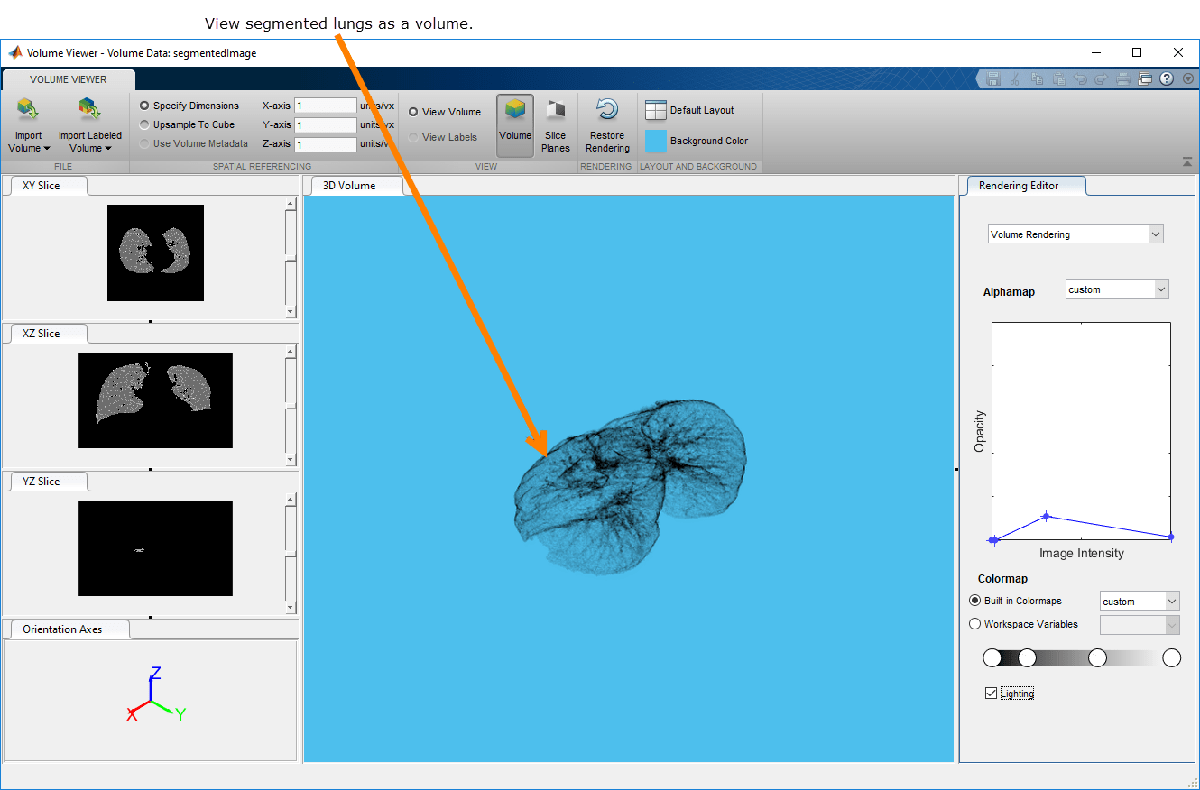Screen dimensions: 1200x790
Task: Click the Background Color swatch
Action: tap(656, 141)
